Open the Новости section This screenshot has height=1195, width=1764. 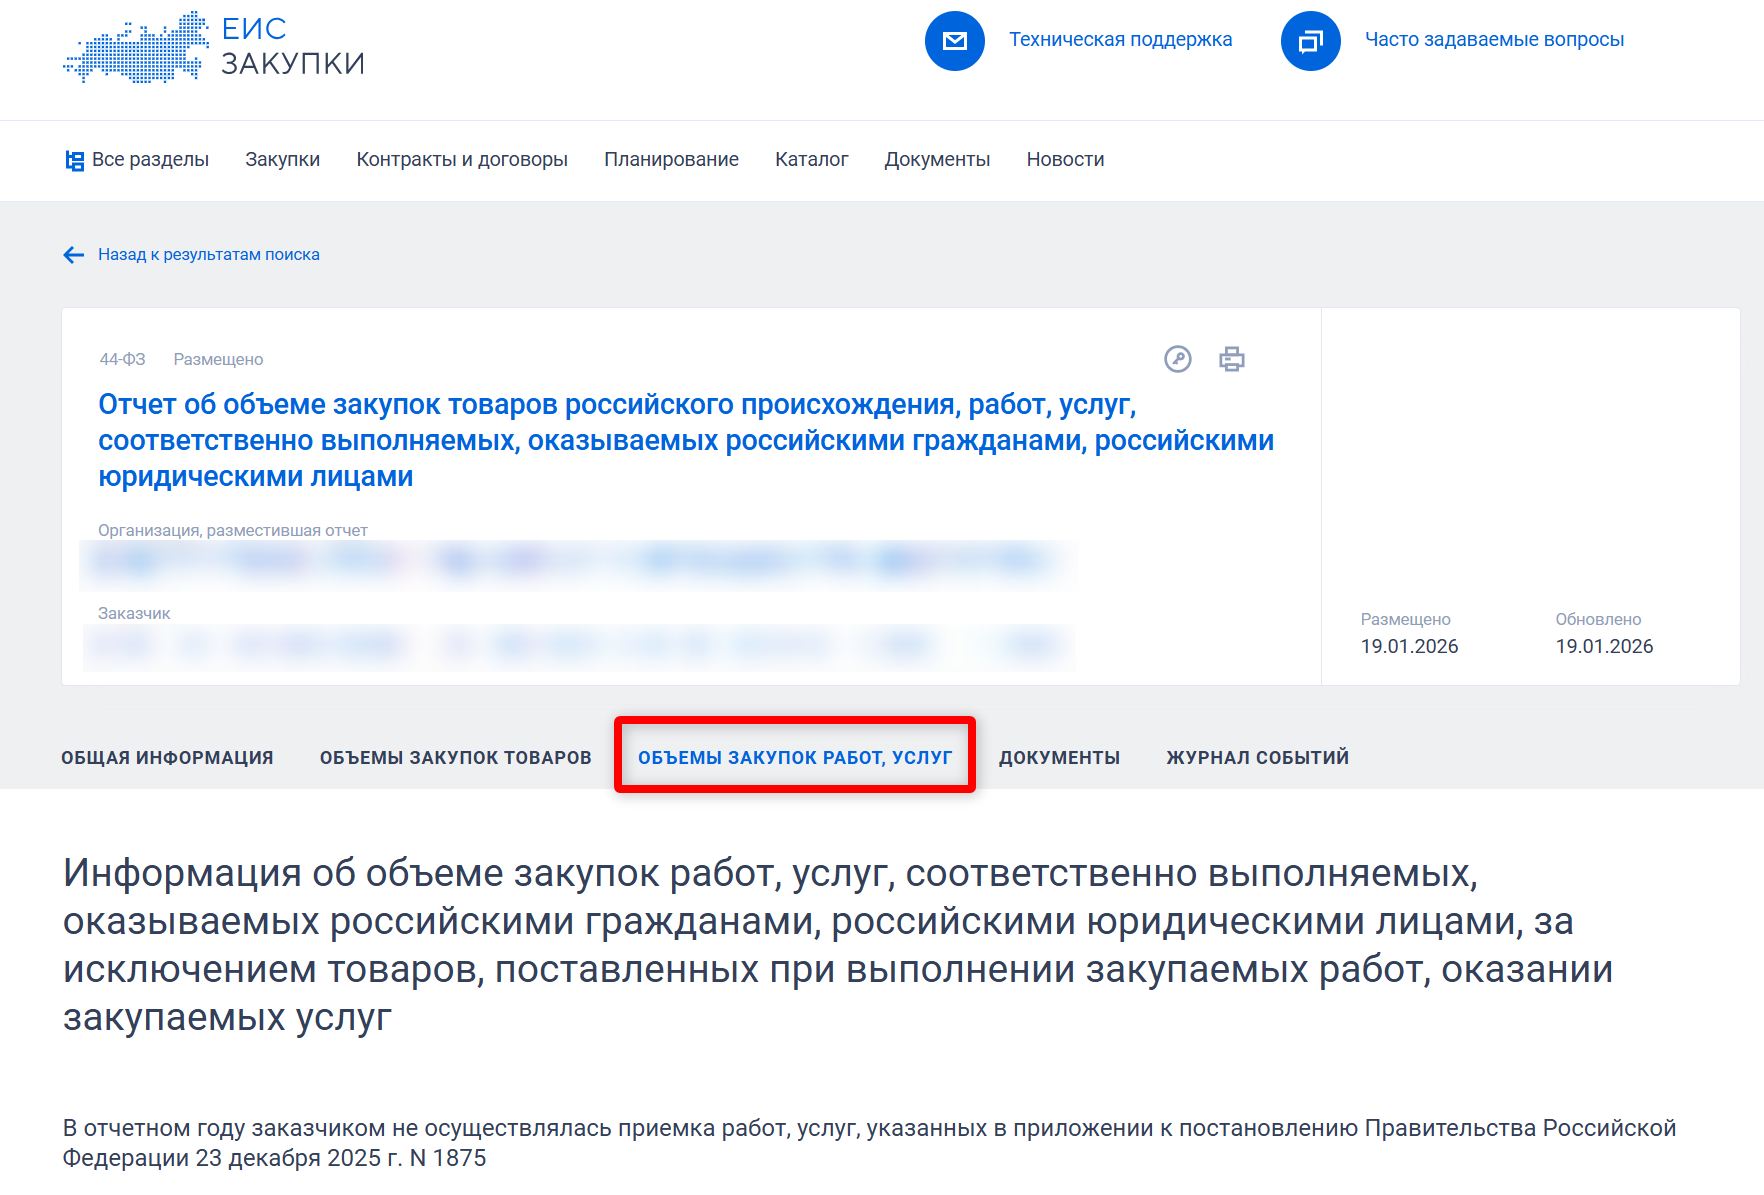[x=1064, y=159]
